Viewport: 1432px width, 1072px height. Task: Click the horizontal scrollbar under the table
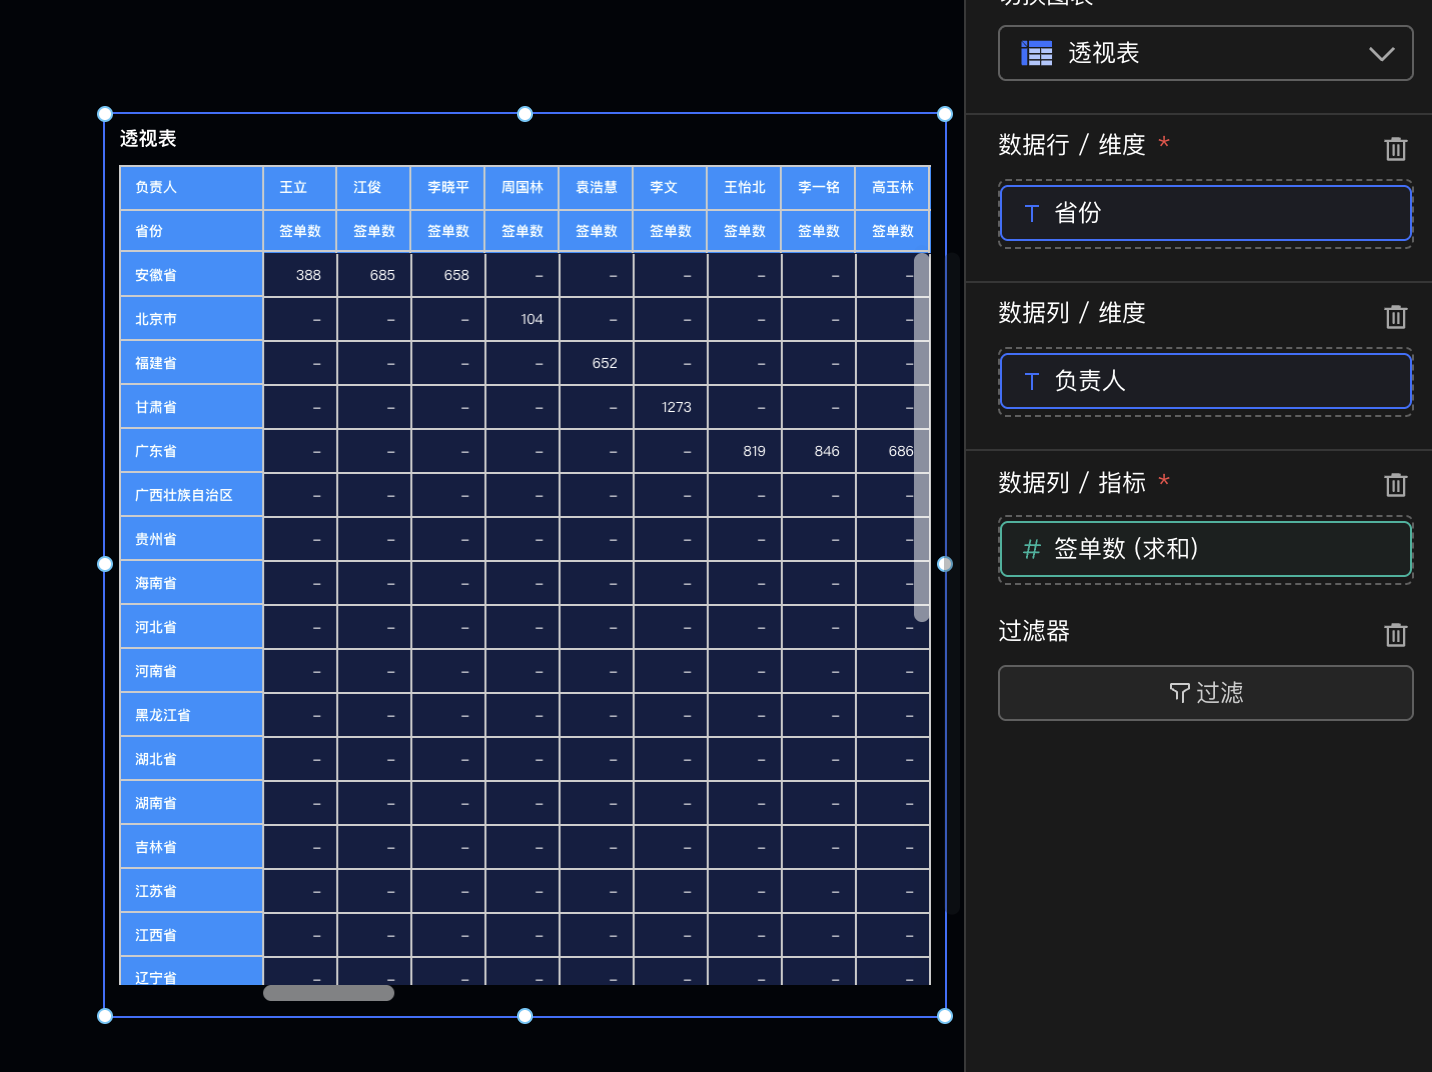coord(328,993)
